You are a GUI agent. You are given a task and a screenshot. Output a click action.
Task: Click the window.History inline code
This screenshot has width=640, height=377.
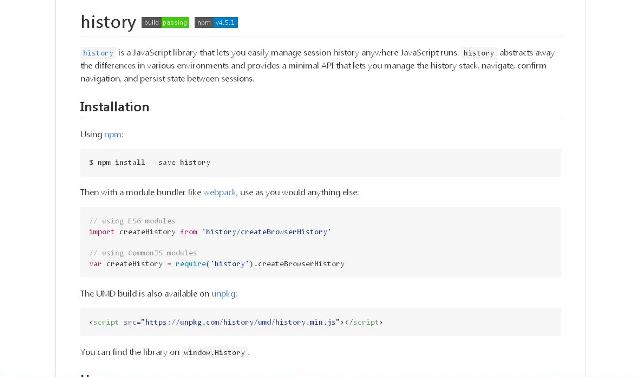point(215,352)
